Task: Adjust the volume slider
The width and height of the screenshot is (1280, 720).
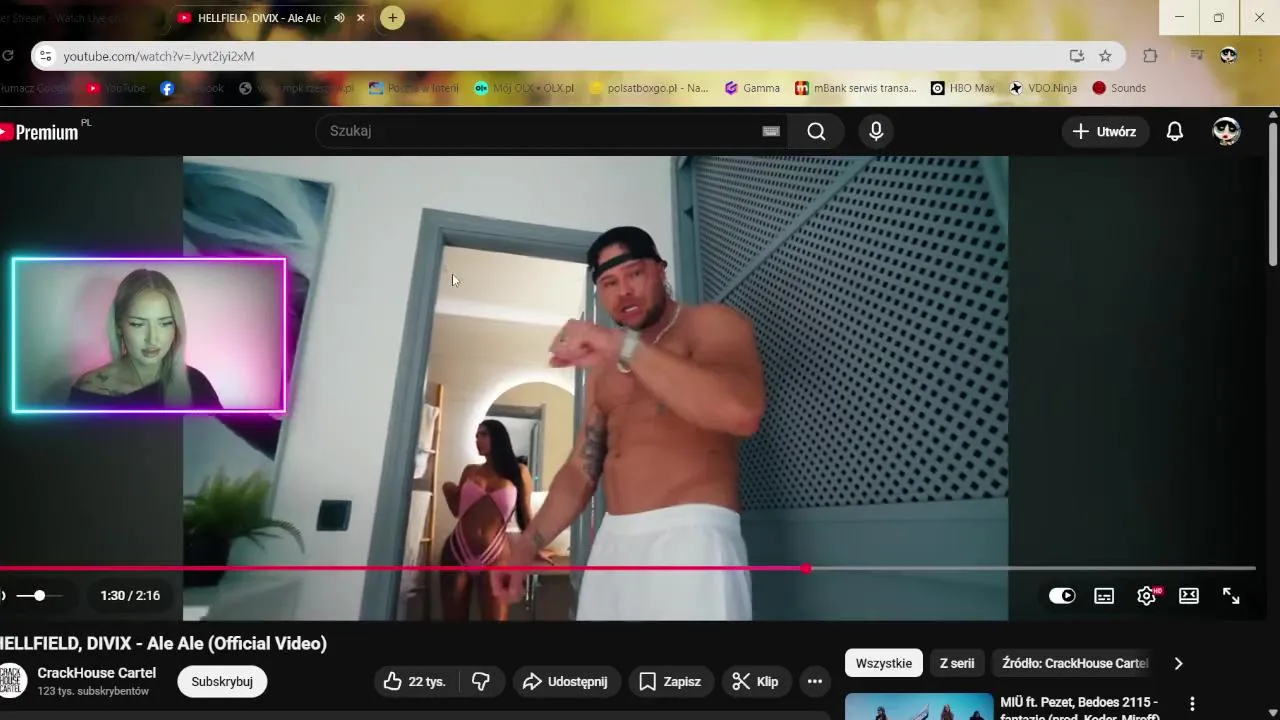Action: (x=40, y=596)
